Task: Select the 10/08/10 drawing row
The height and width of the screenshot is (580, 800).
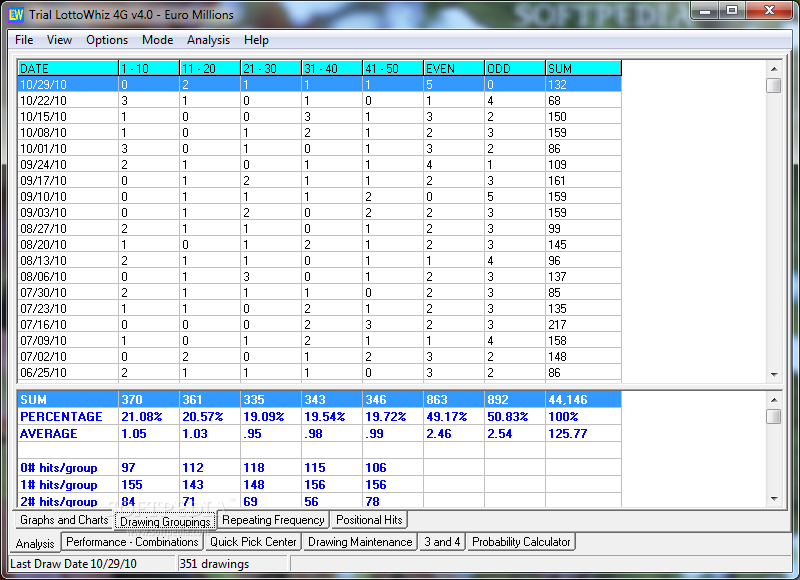Action: click(x=319, y=133)
